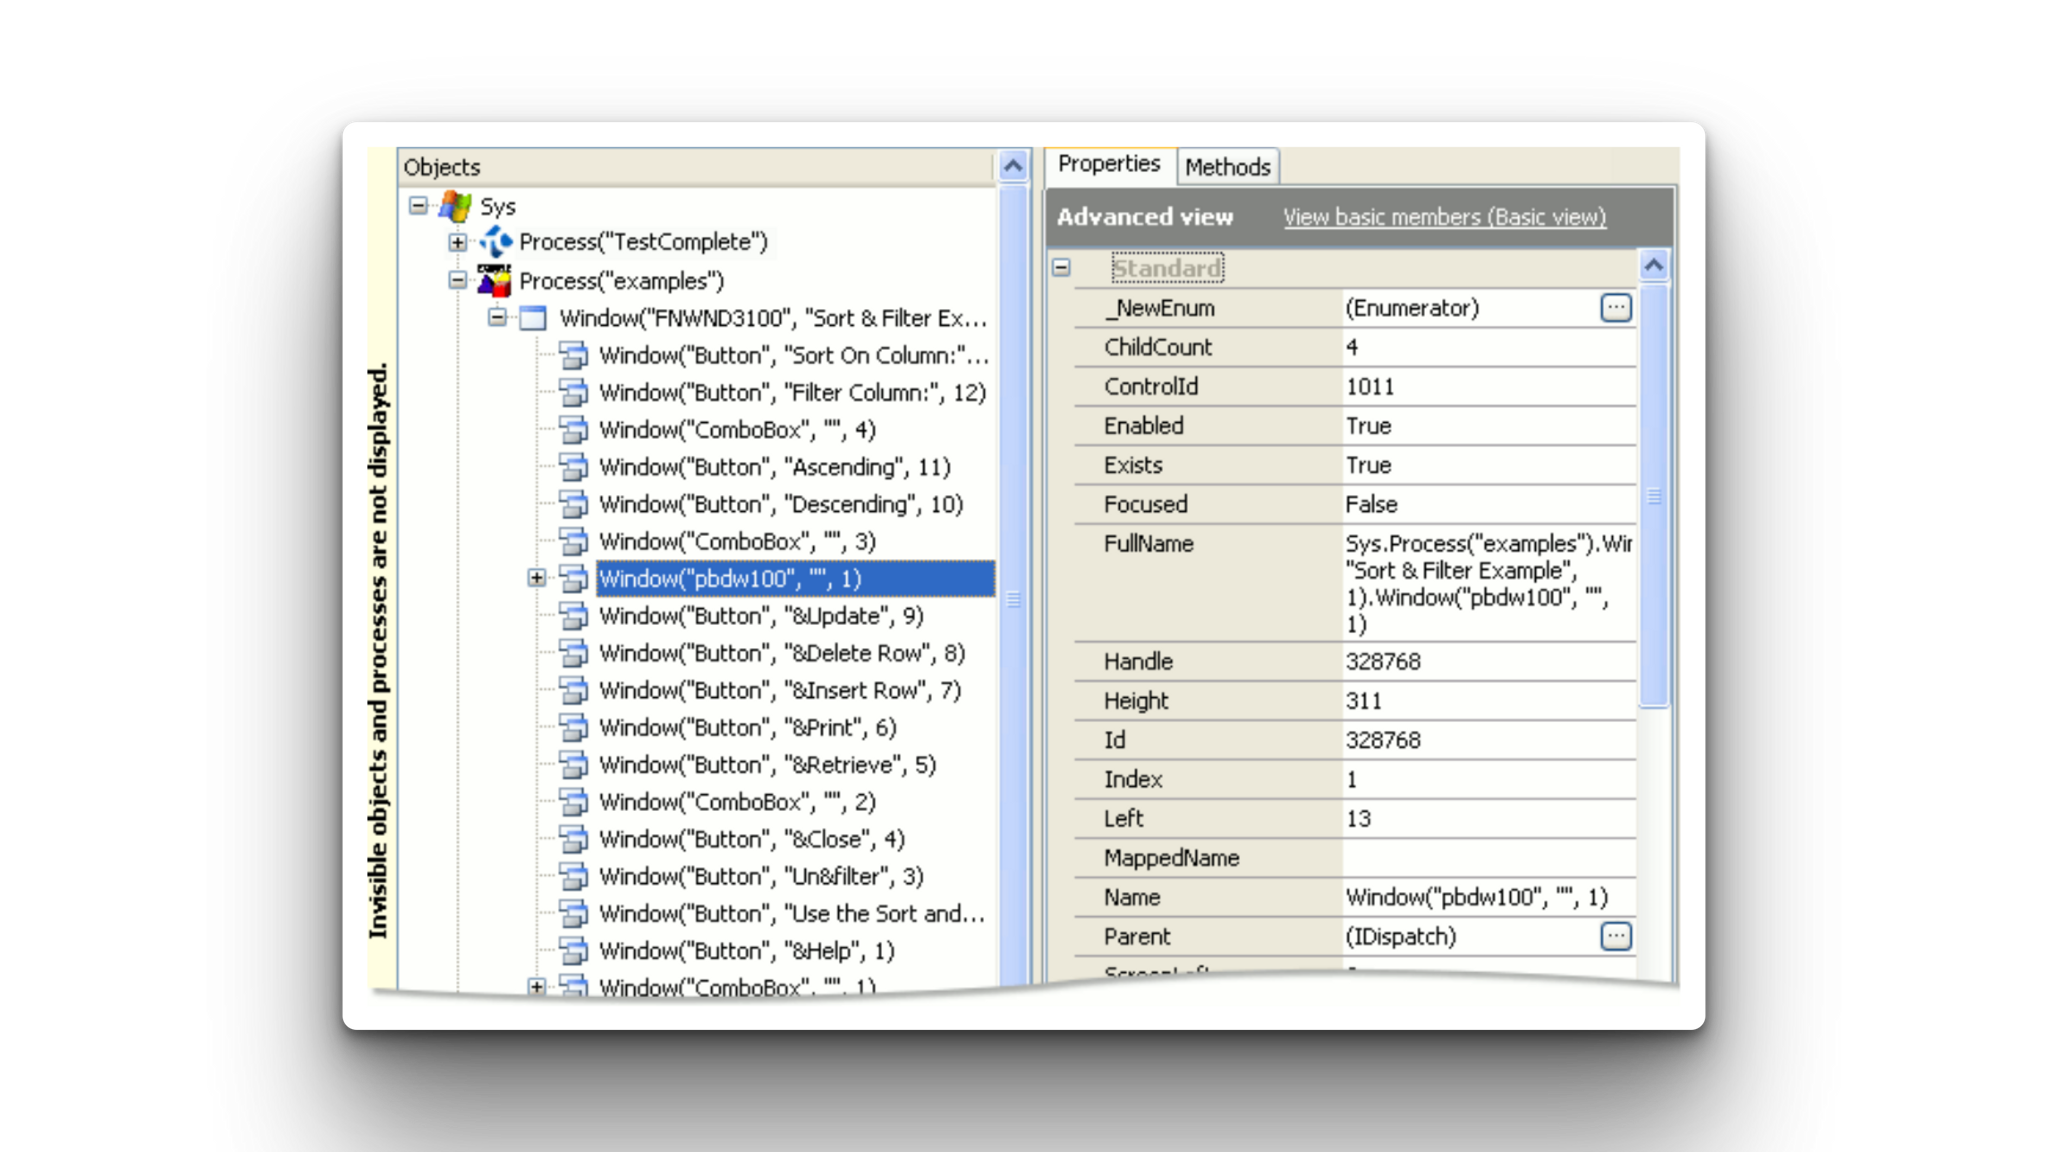
Task: Switch to the Methods tab
Action: click(x=1228, y=166)
